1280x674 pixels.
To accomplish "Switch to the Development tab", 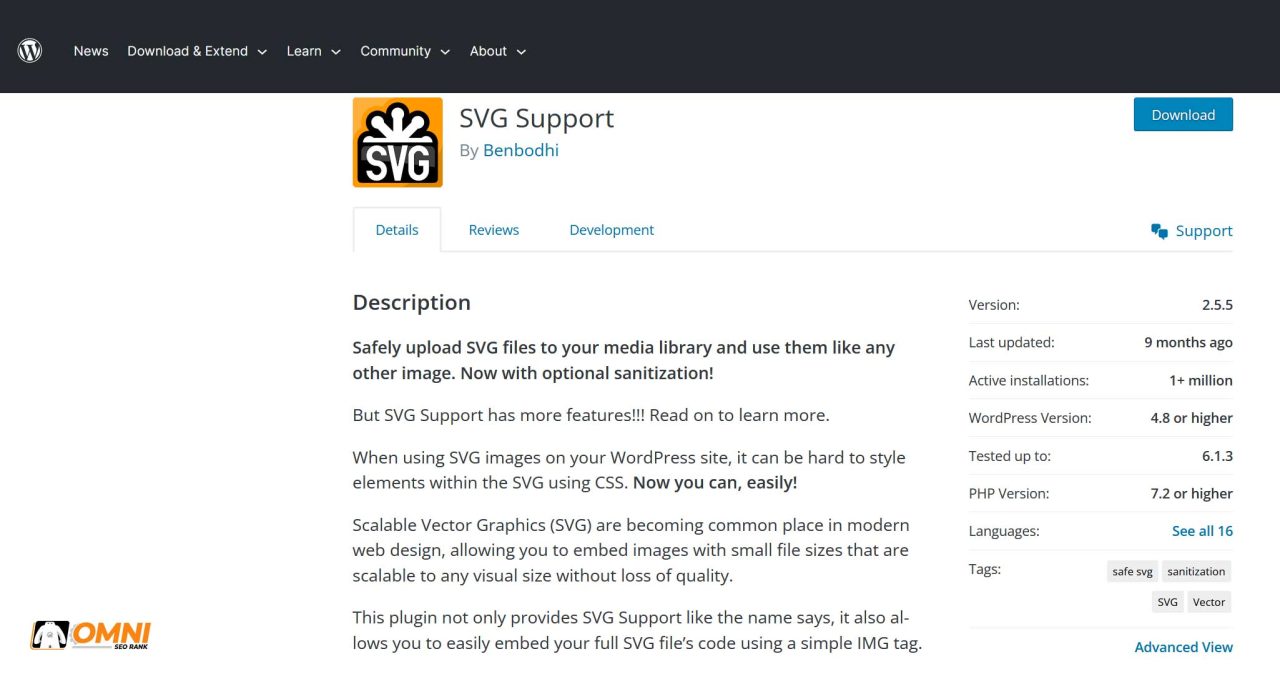I will [611, 230].
